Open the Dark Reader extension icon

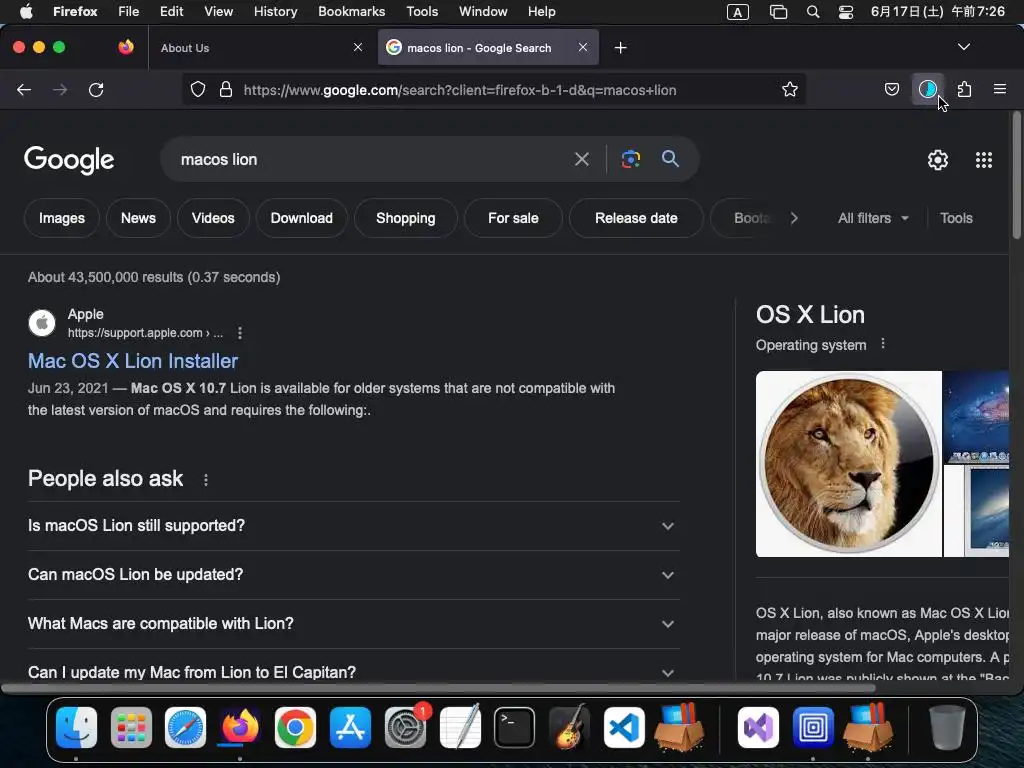click(927, 89)
